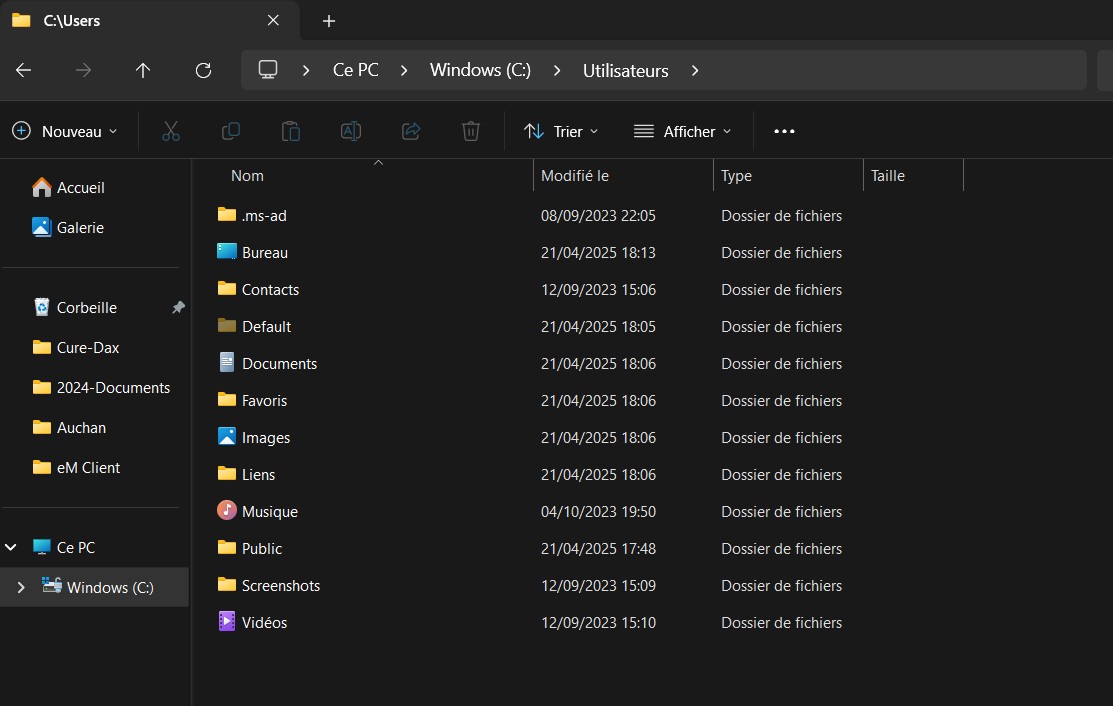Click the Copy icon in toolbar
This screenshot has width=1113, height=706.
[x=231, y=131]
